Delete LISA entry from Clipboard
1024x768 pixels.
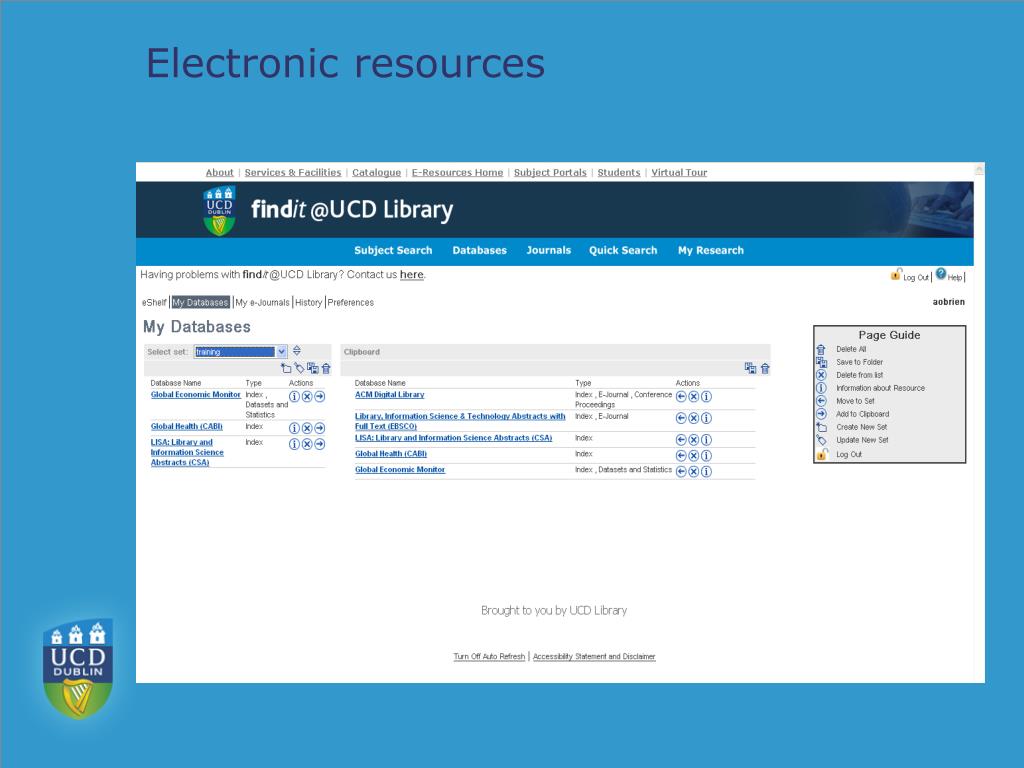pos(694,440)
